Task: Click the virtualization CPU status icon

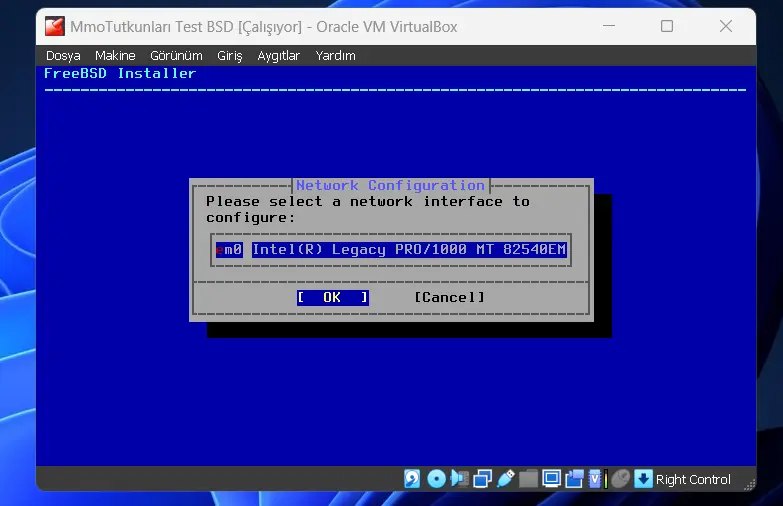Action: [x=597, y=479]
